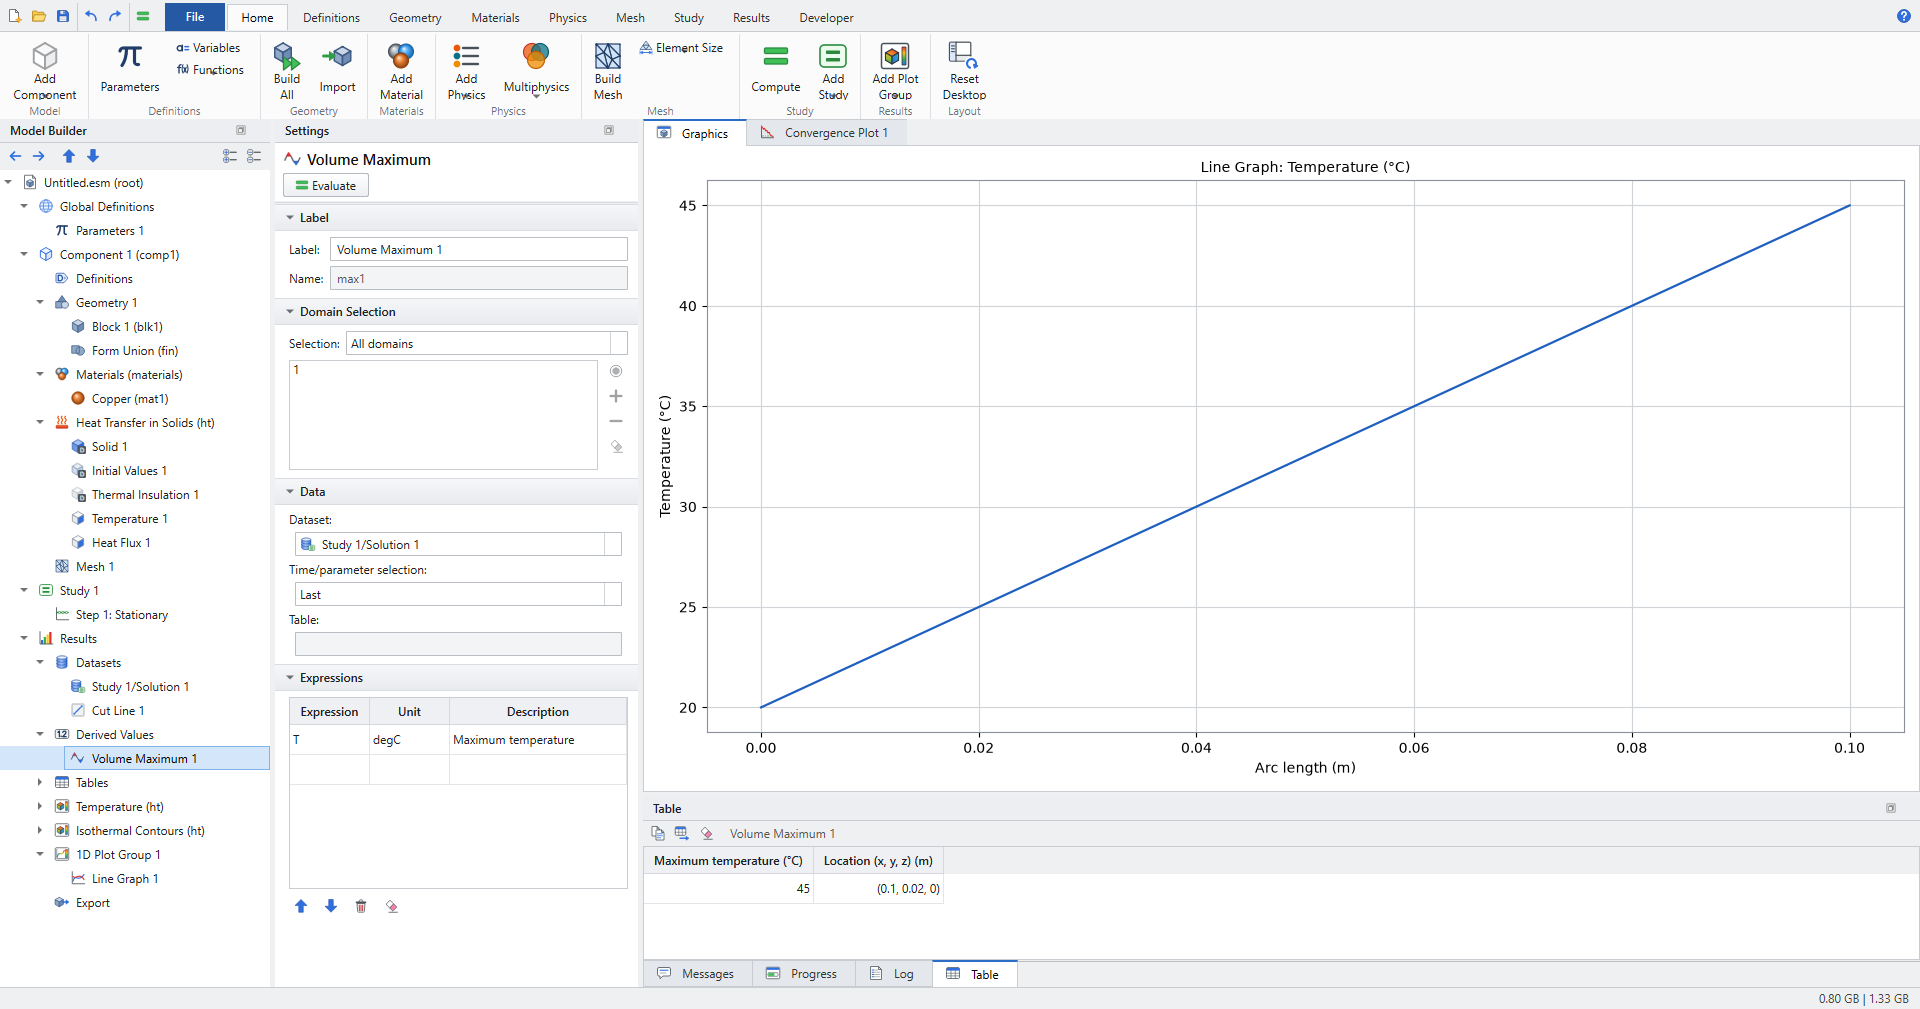
Task: Click the Save icon in quick access toolbar
Action: coord(63,16)
